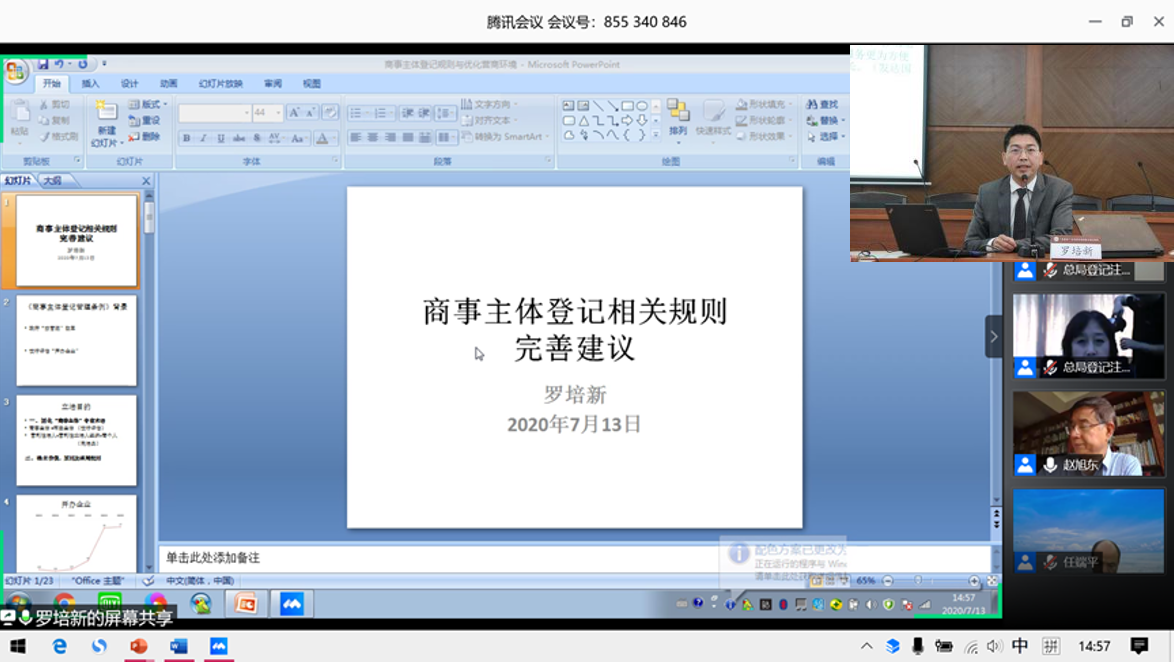1174x662 pixels.
Task: Click the clear formatting icon
Action: tap(329, 112)
